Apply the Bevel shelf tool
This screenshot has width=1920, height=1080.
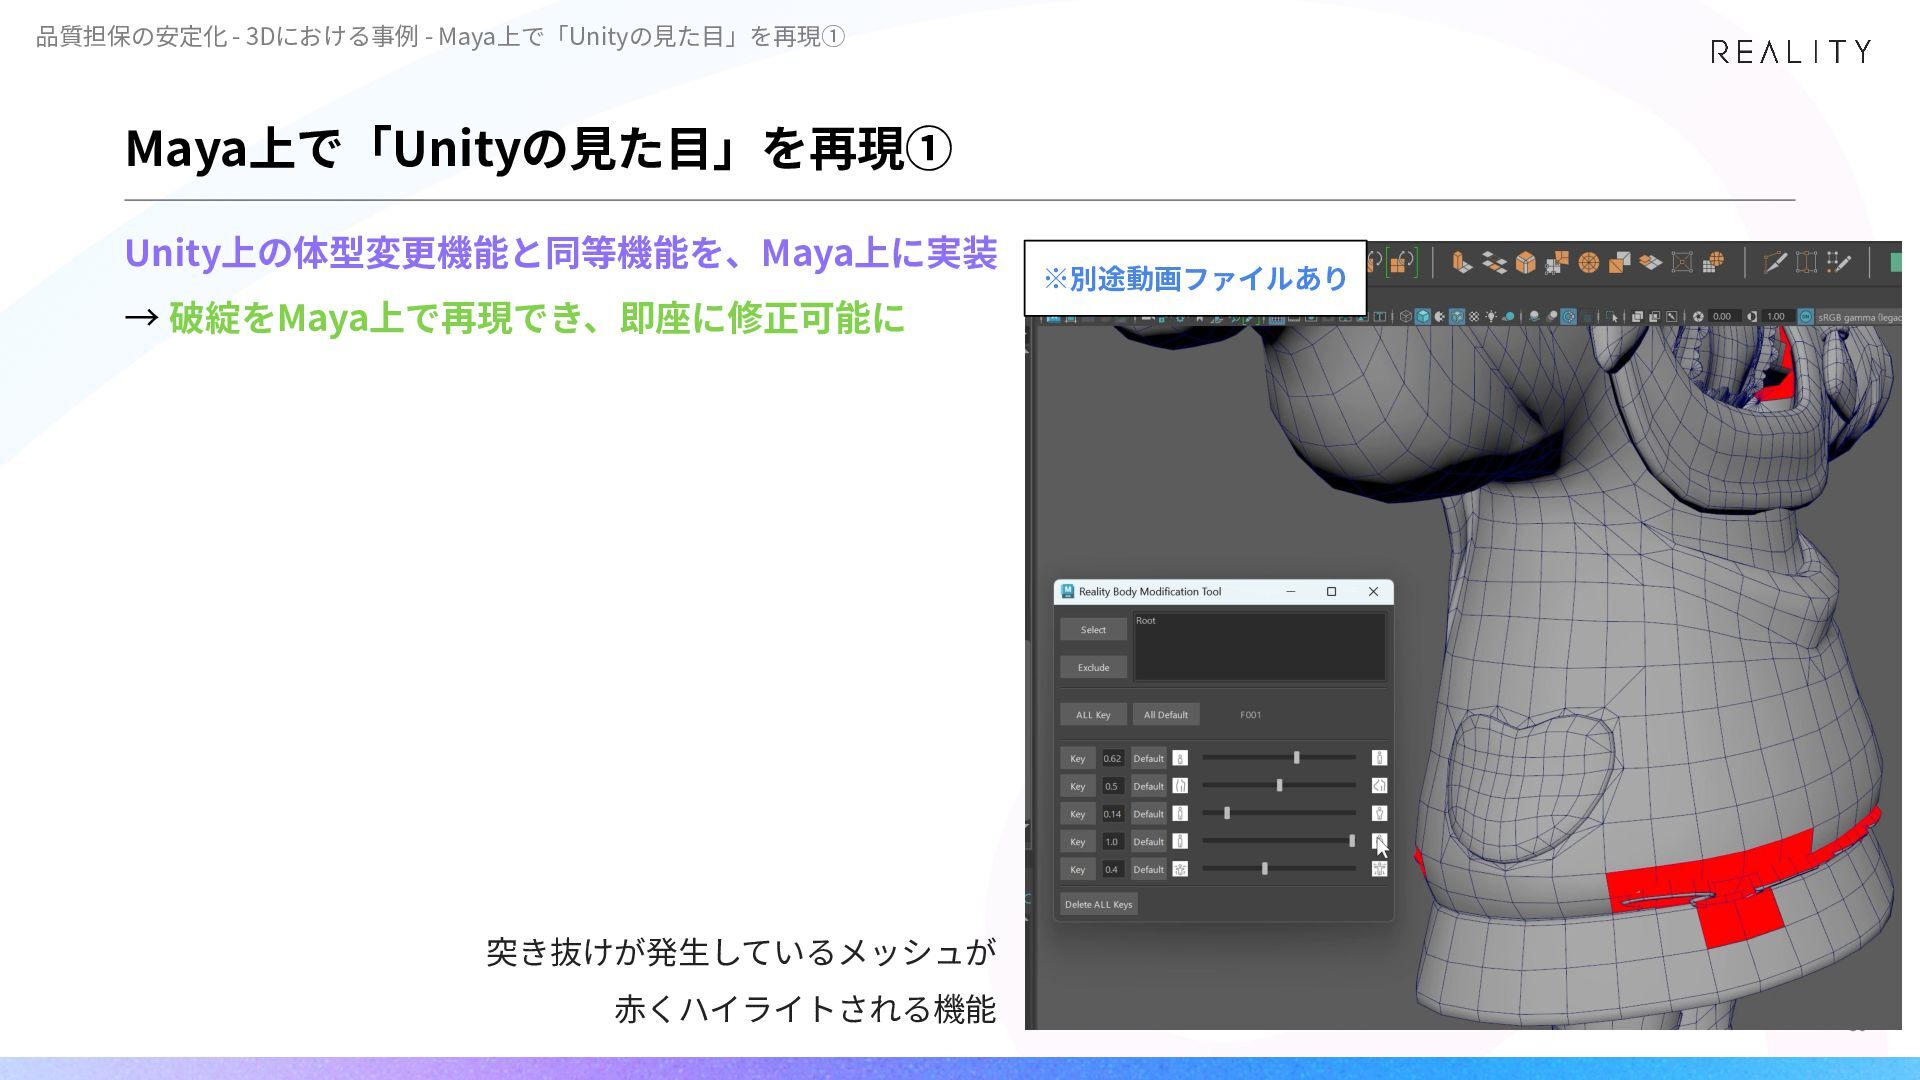pyautogui.click(x=1525, y=262)
